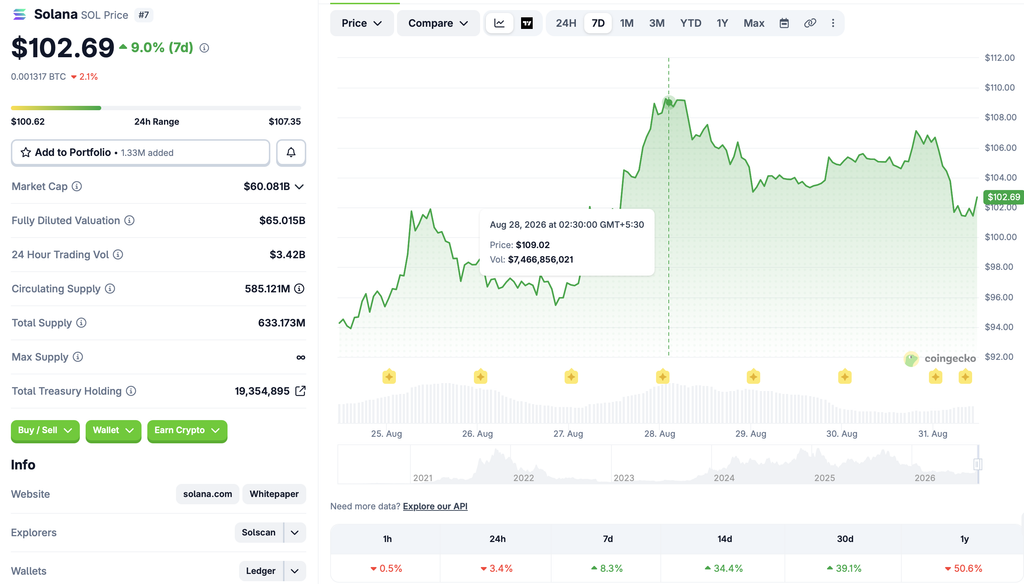Screen dimensions: 1024x584
Task: Open Total Supply info icon
Action: tap(81, 322)
